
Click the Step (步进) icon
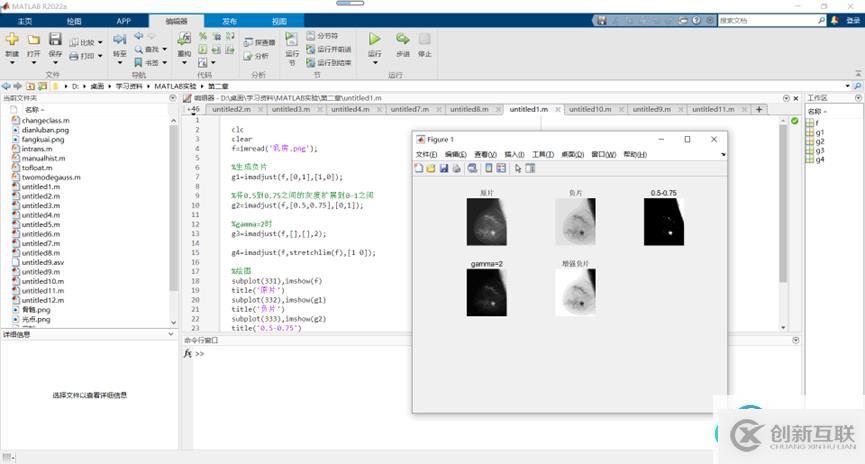[x=403, y=40]
